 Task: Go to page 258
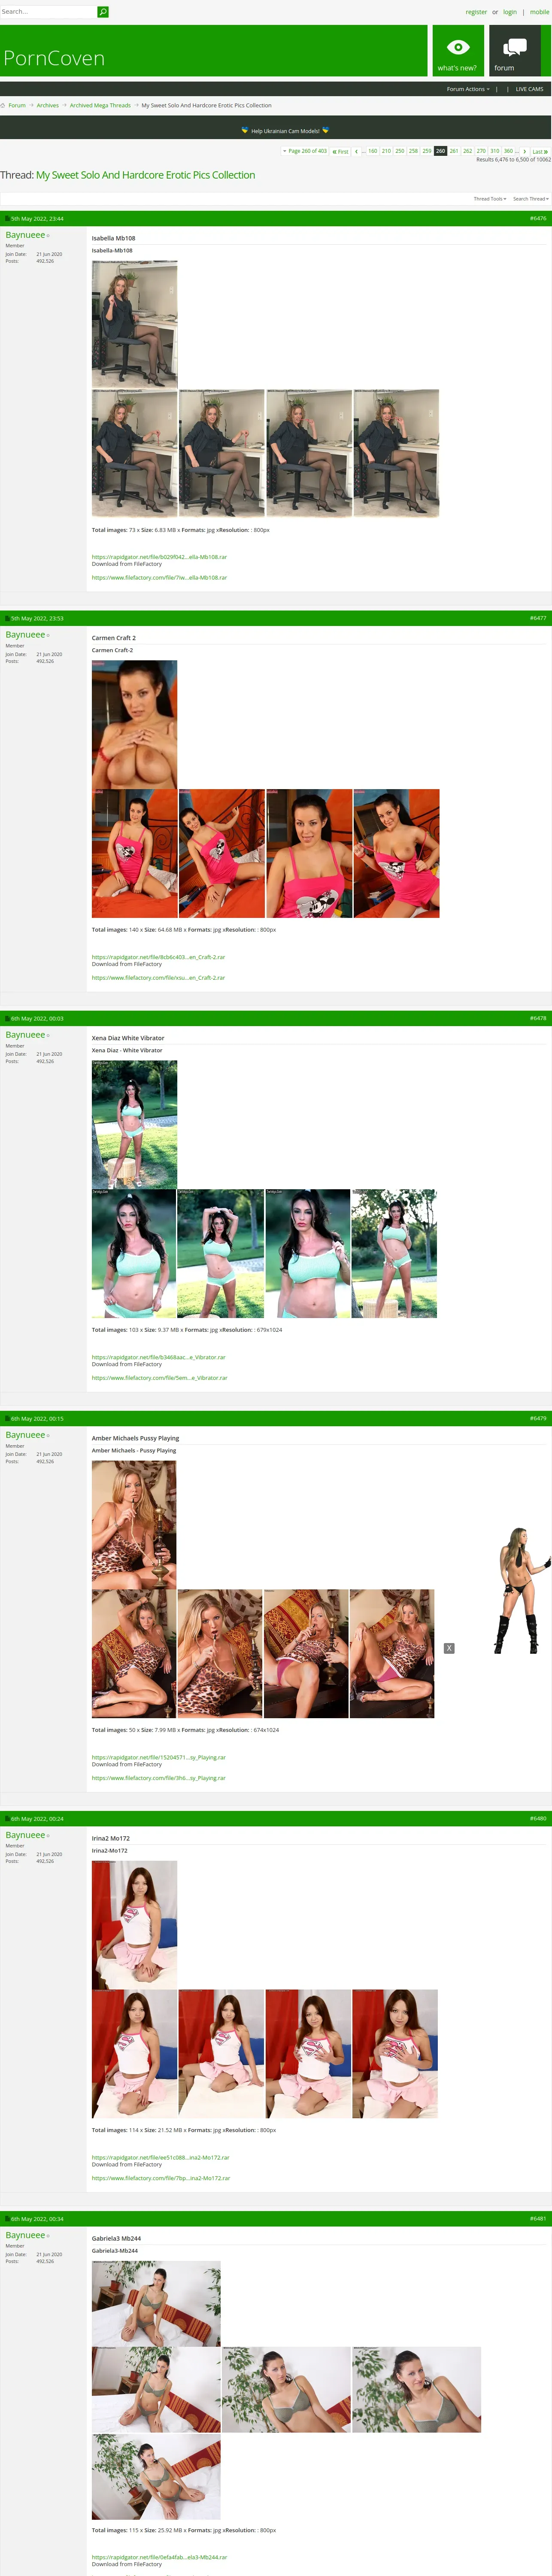click(413, 151)
